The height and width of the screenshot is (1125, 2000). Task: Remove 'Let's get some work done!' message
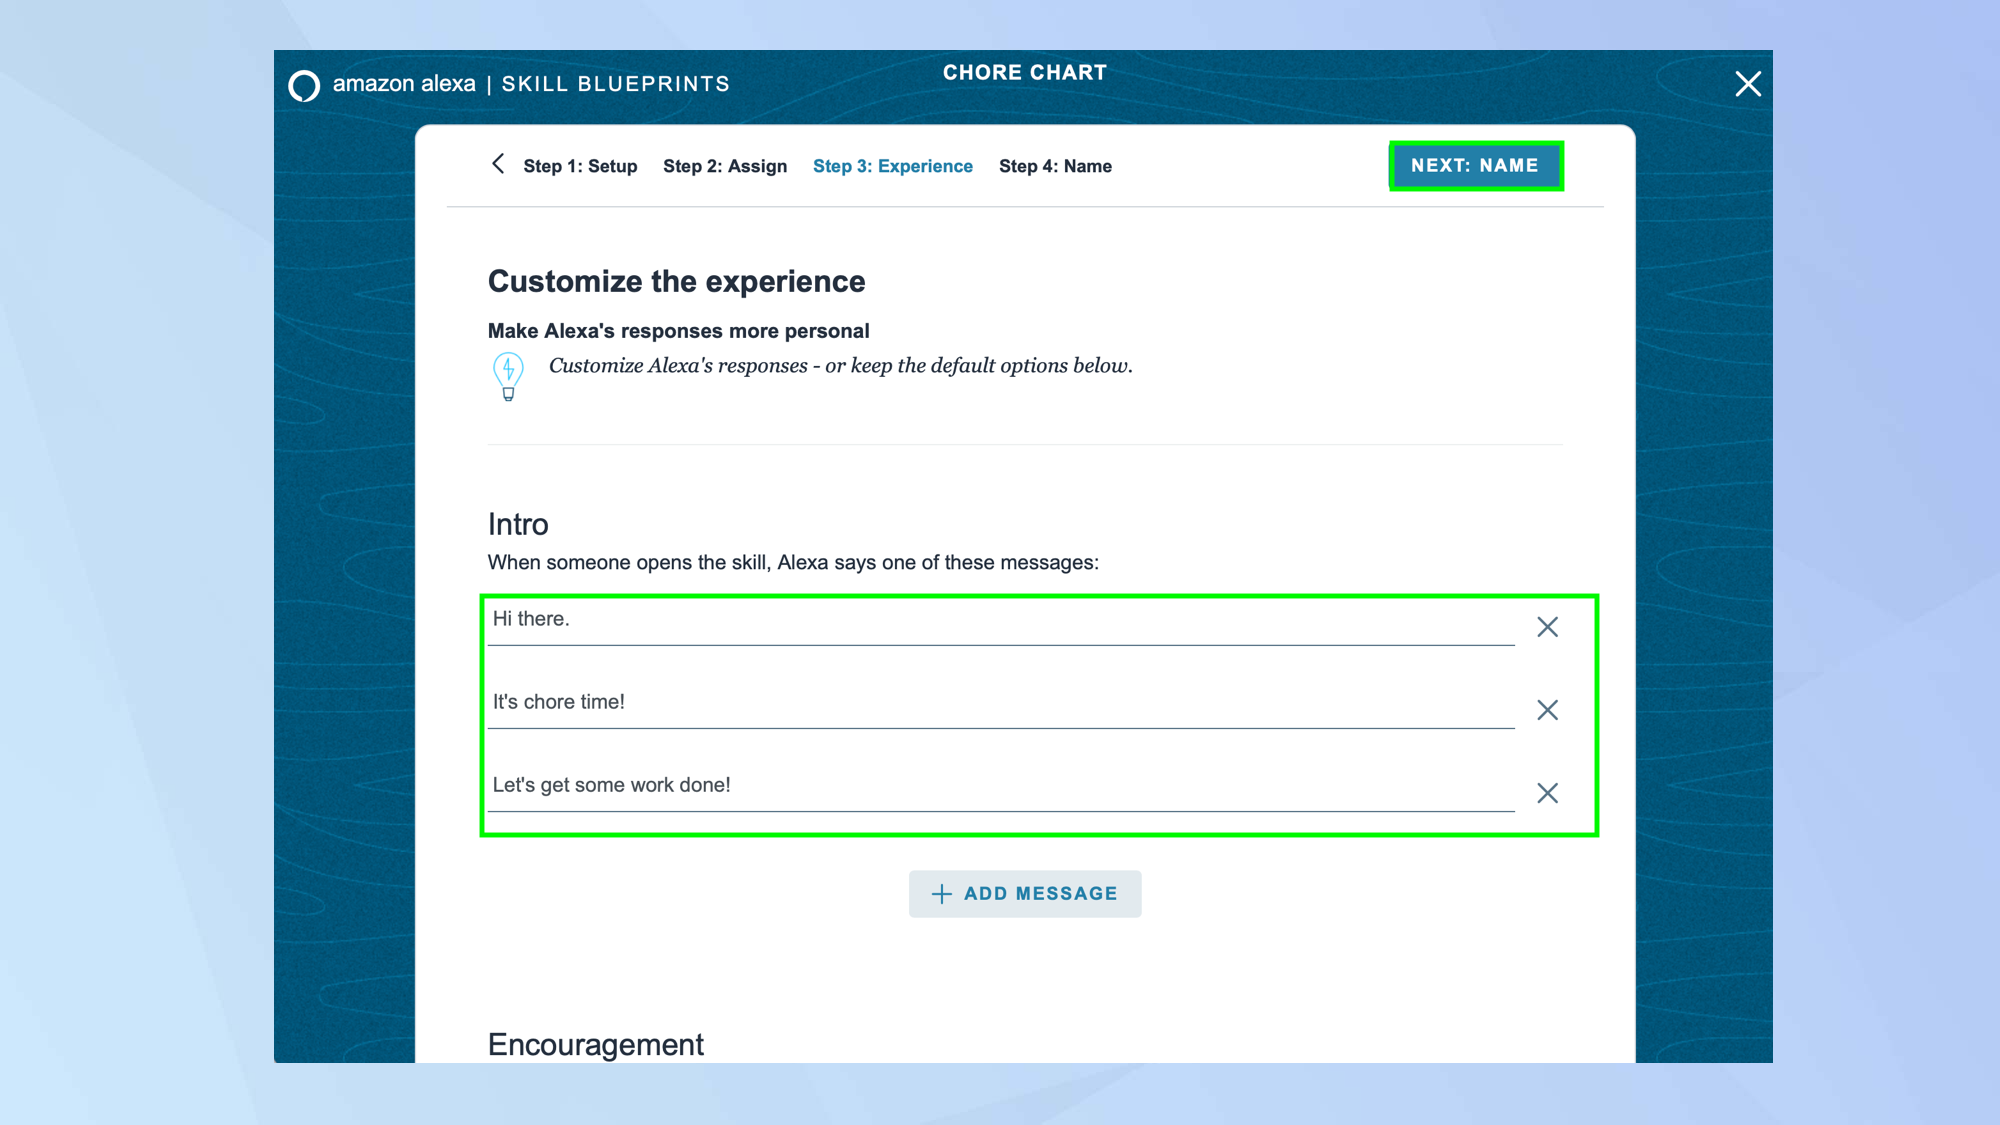click(1547, 793)
